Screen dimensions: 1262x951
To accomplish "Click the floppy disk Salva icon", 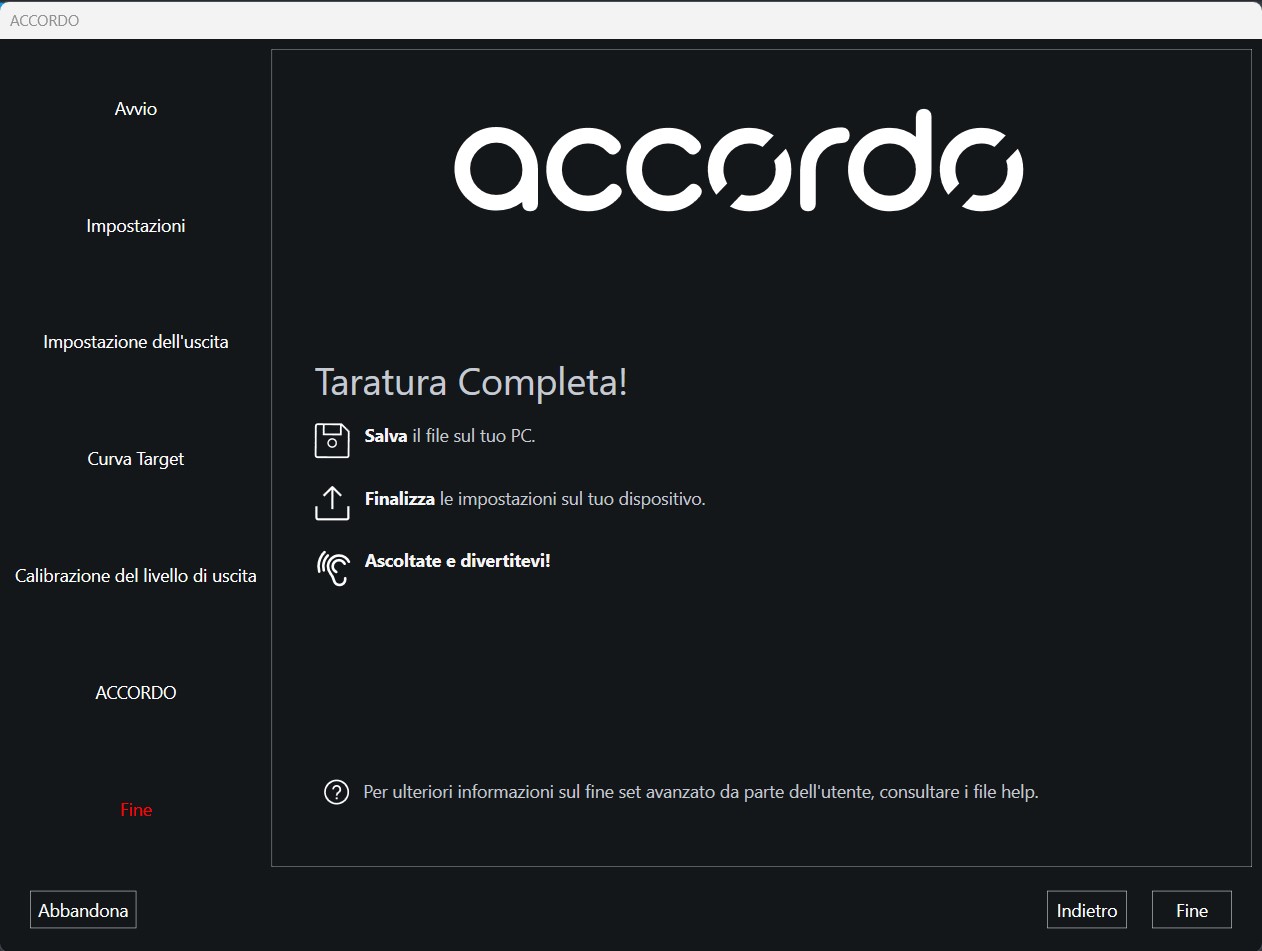I will 332,440.
